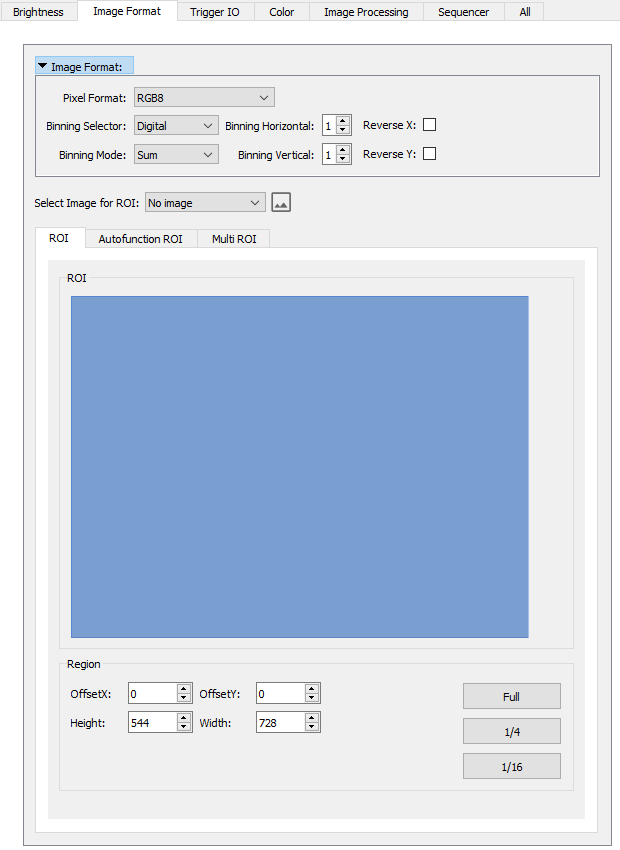Open the Select Image for ROI dropdown
620x850 pixels.
[x=205, y=203]
